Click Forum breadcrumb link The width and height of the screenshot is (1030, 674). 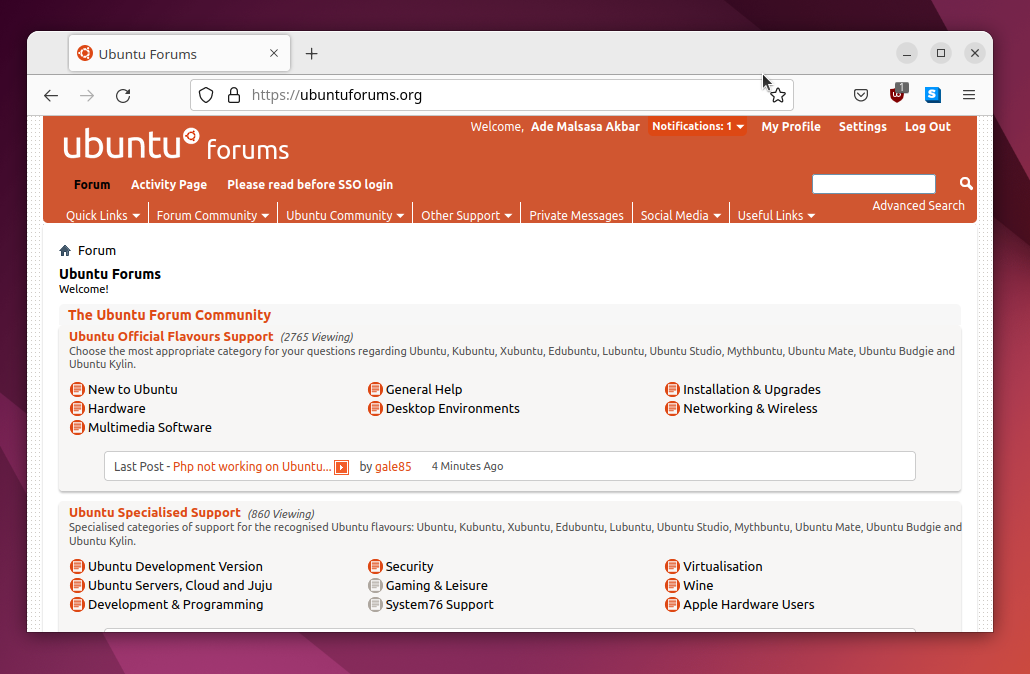click(x=97, y=250)
